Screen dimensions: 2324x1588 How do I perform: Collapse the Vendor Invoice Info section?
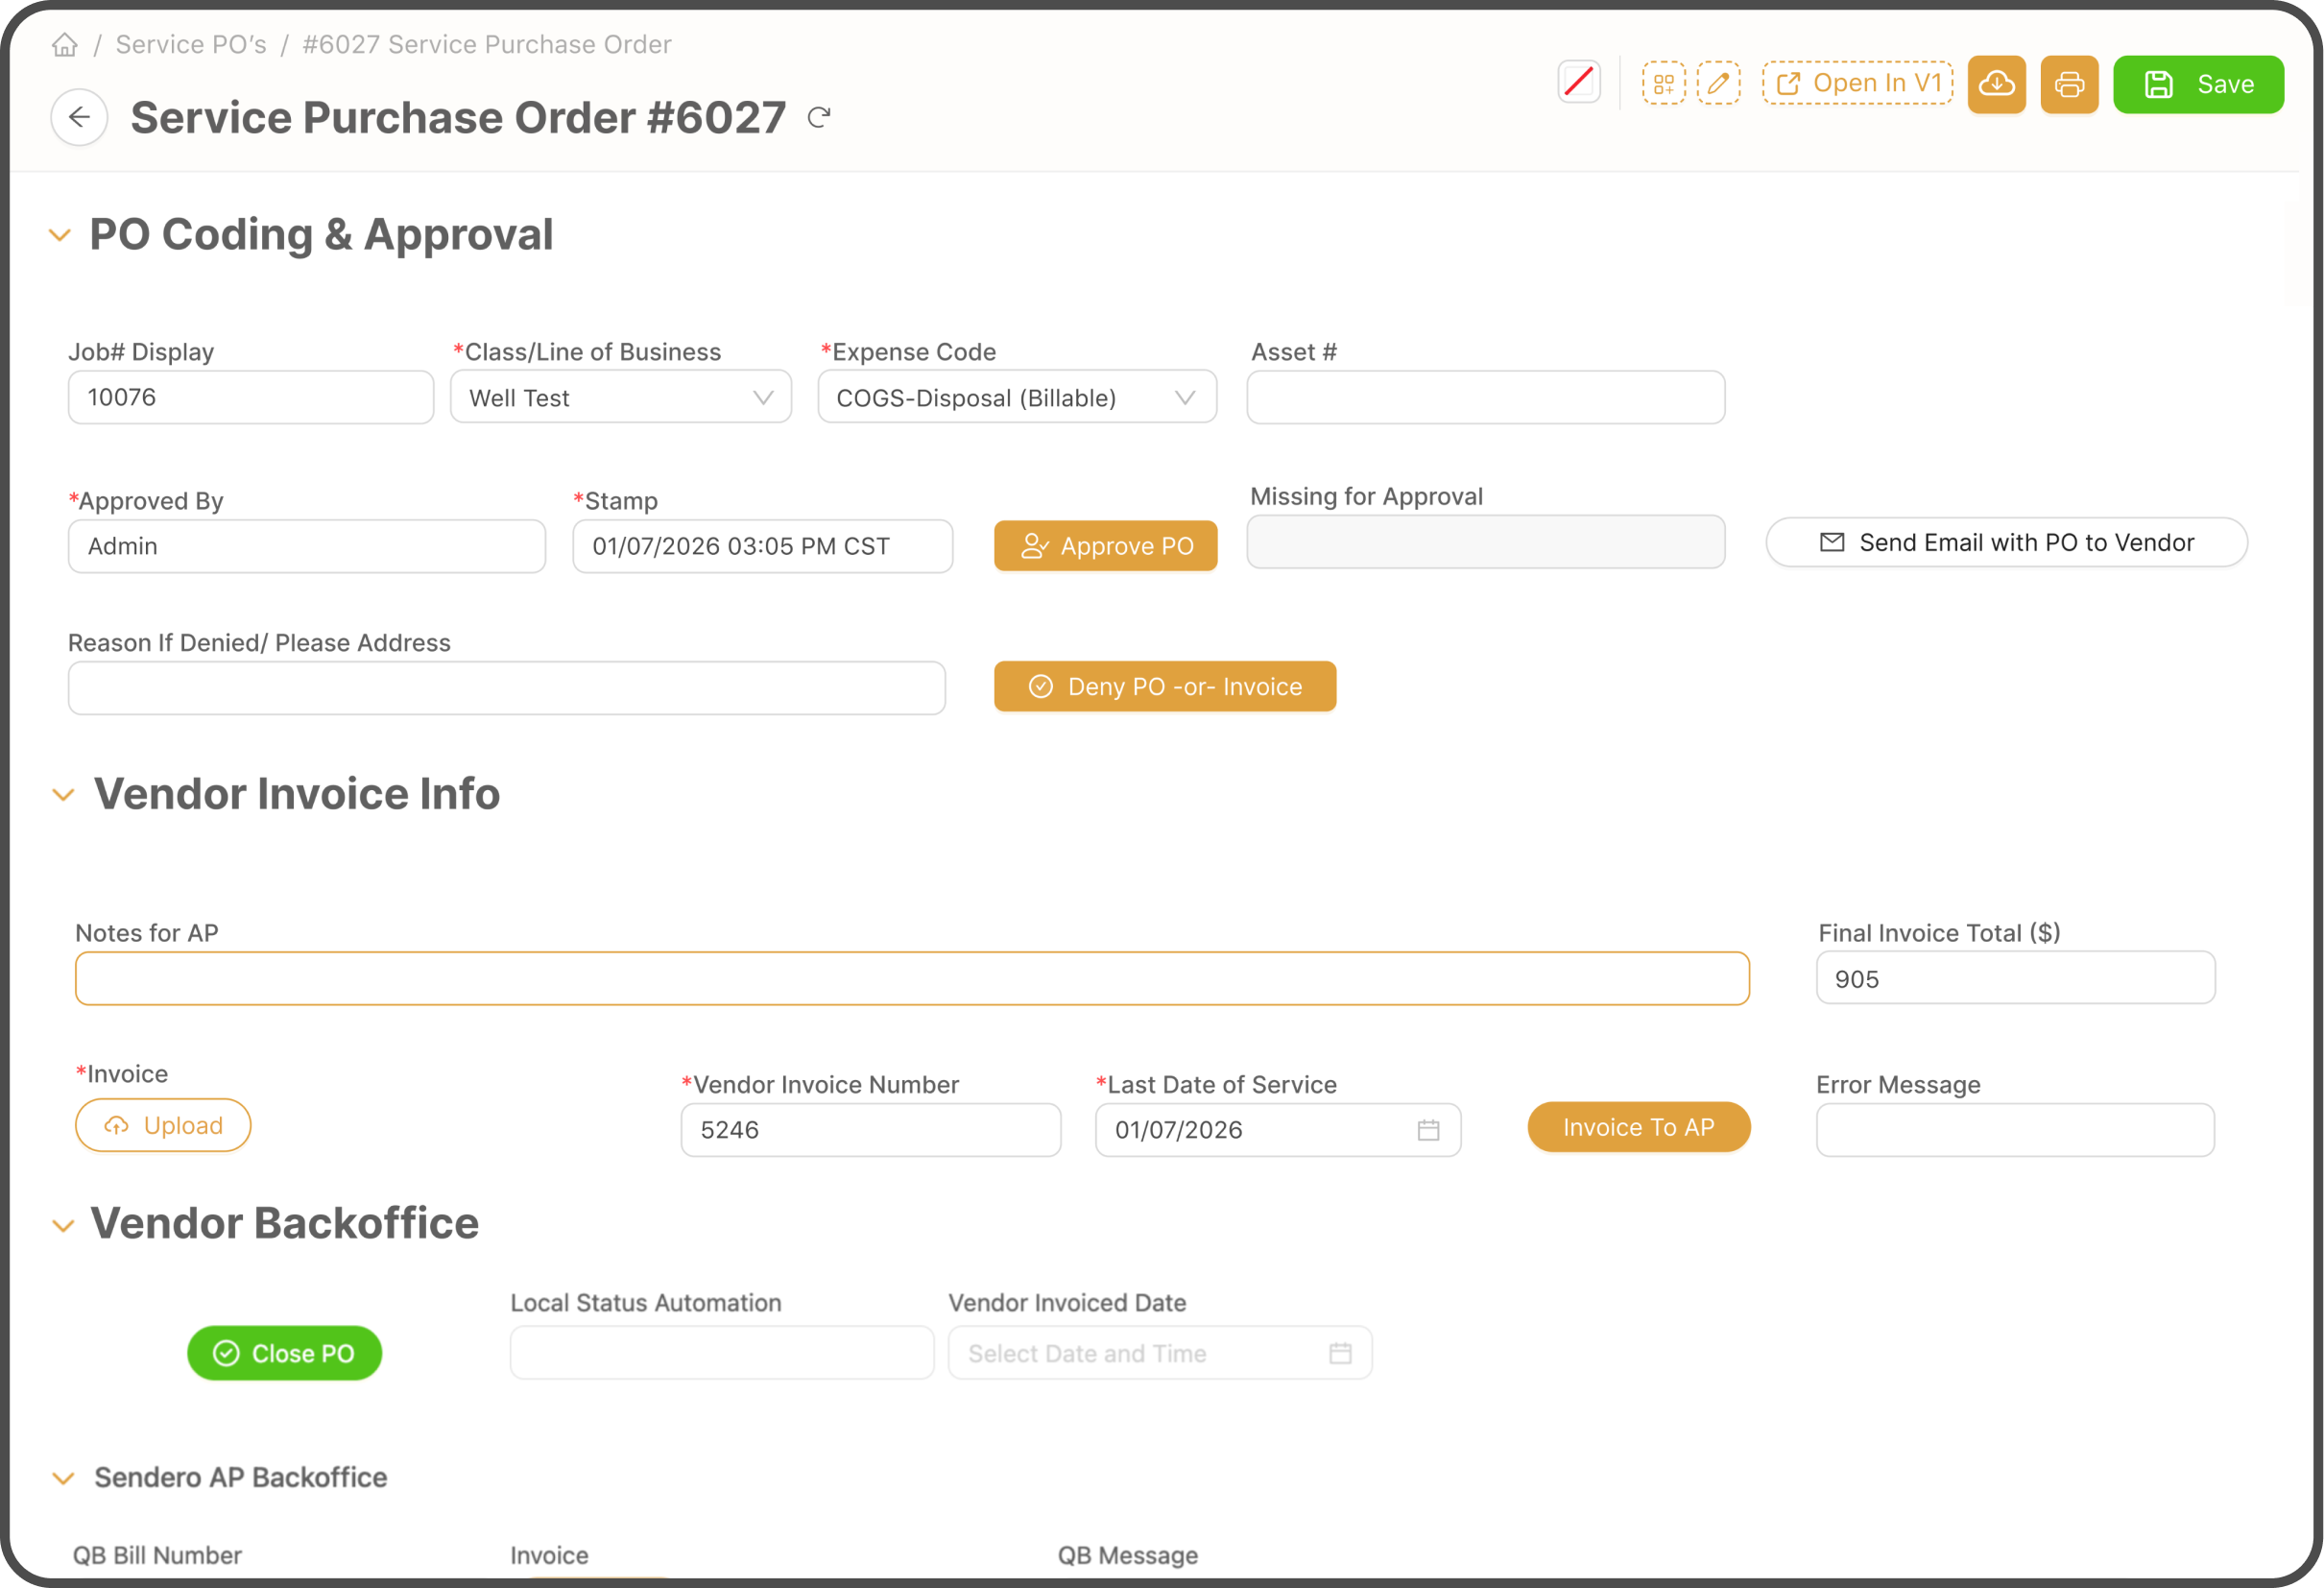(x=64, y=794)
